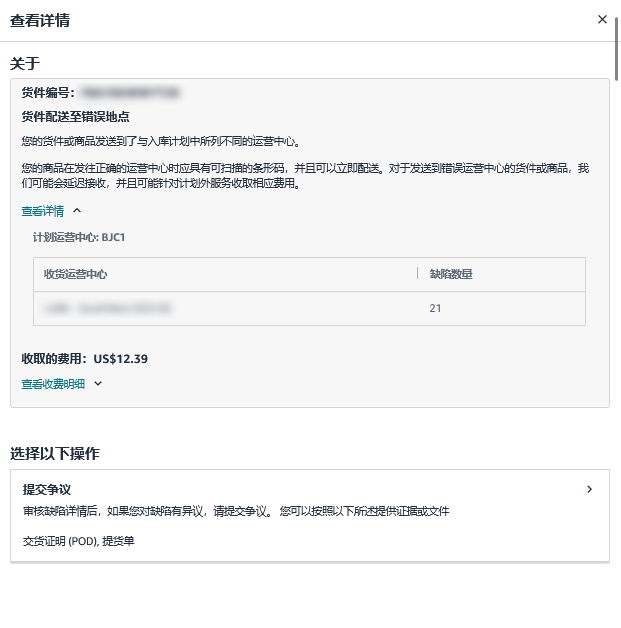Click the vertical scrollbar thumb on the right

pos(617,48)
